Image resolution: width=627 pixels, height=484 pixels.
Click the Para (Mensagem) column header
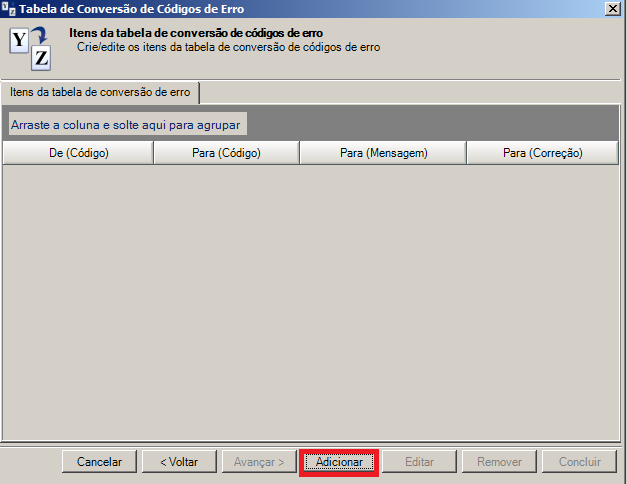(383, 153)
